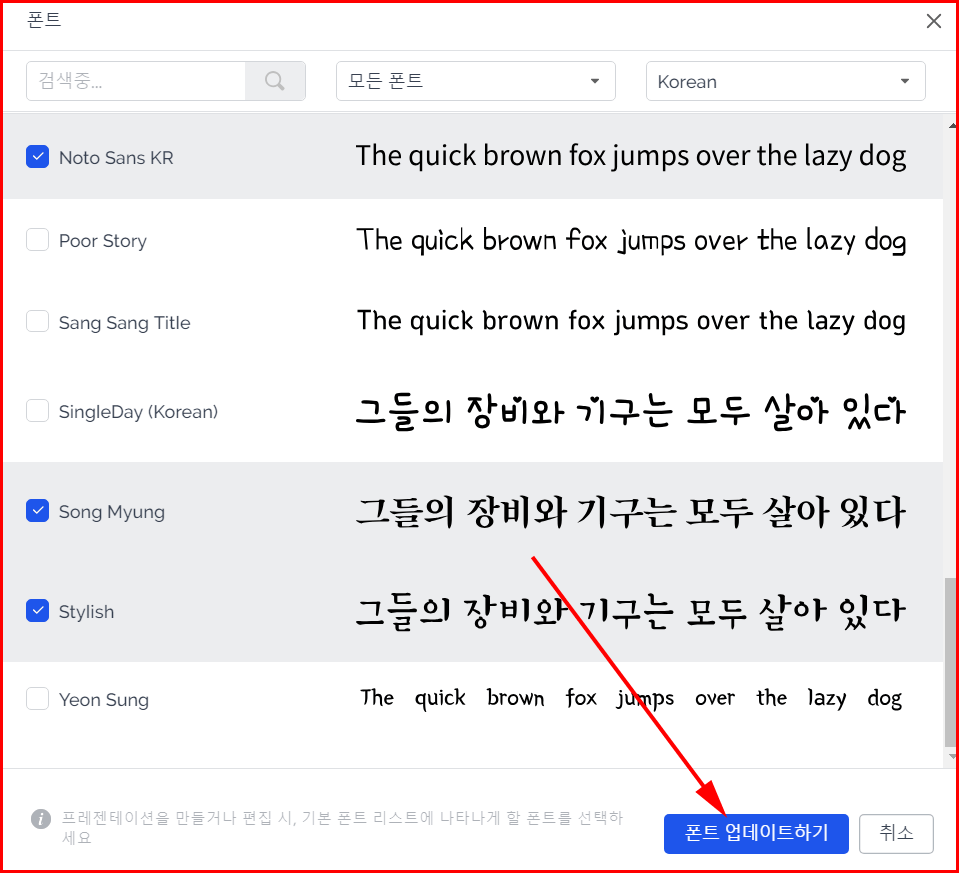Click the Sang Sang Title preview sentence
959x873 pixels.
coord(631,321)
